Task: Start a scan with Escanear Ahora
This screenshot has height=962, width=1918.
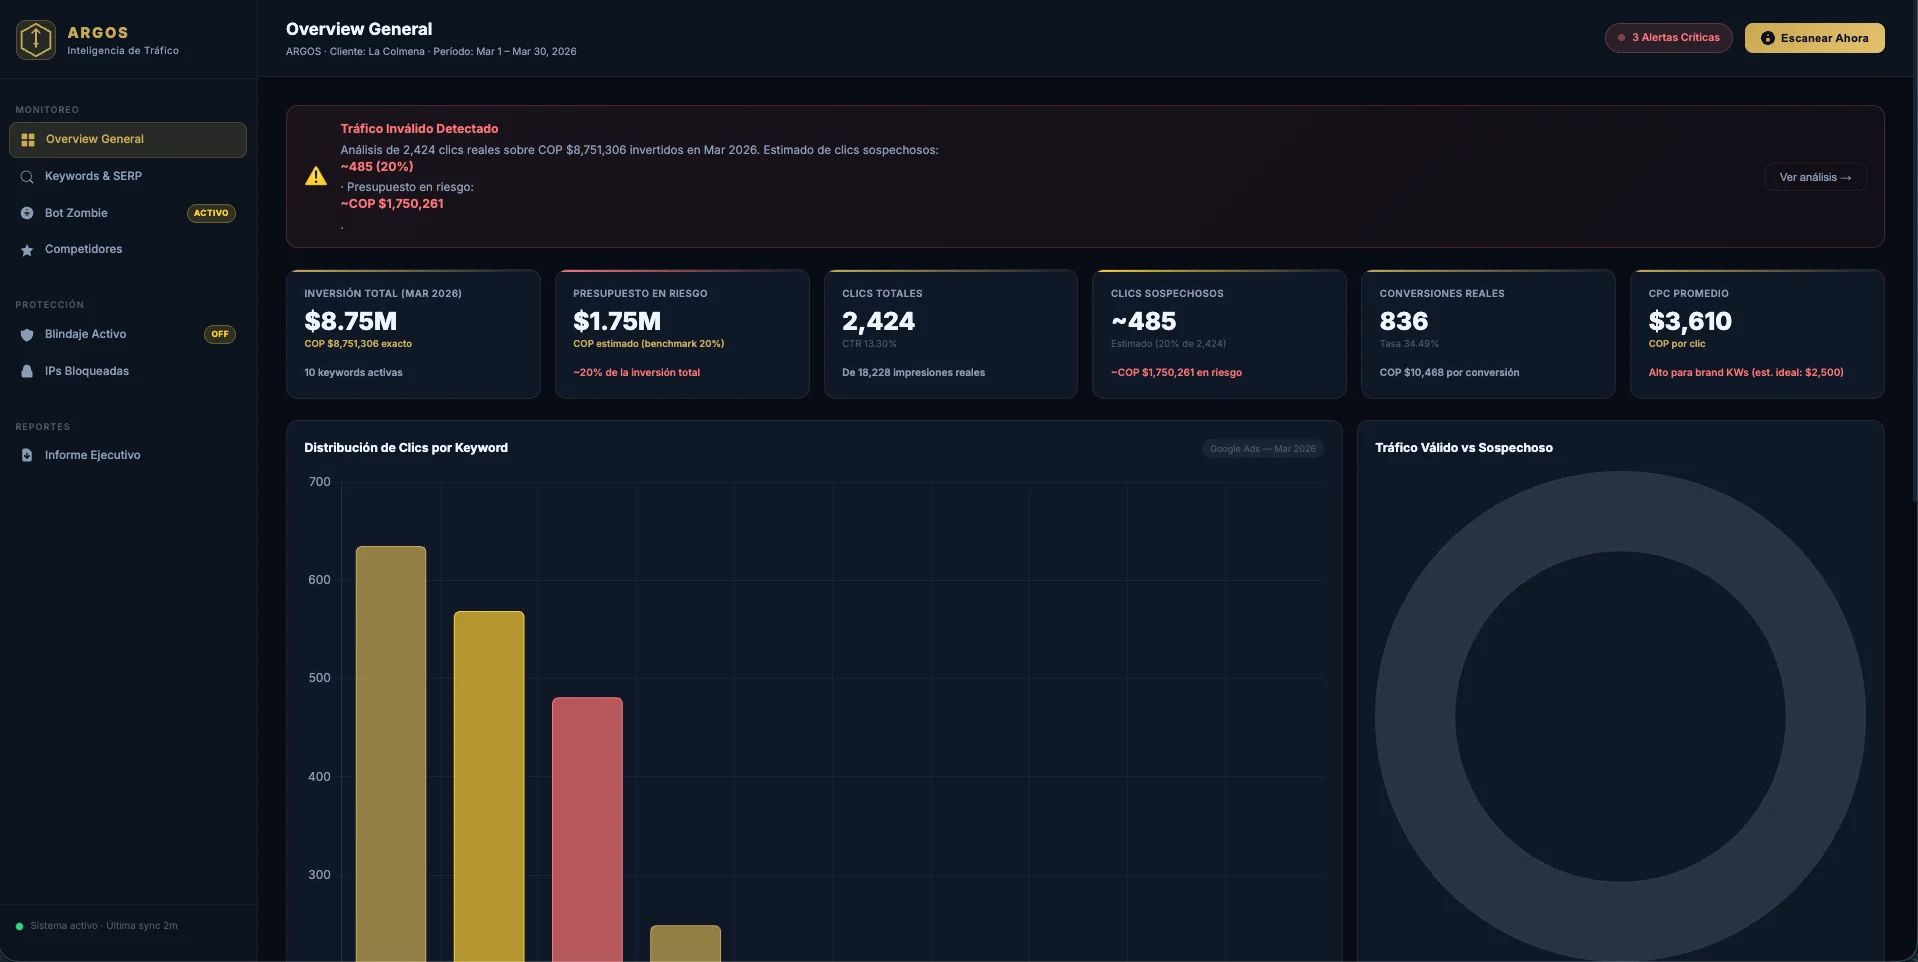Action: pos(1814,38)
